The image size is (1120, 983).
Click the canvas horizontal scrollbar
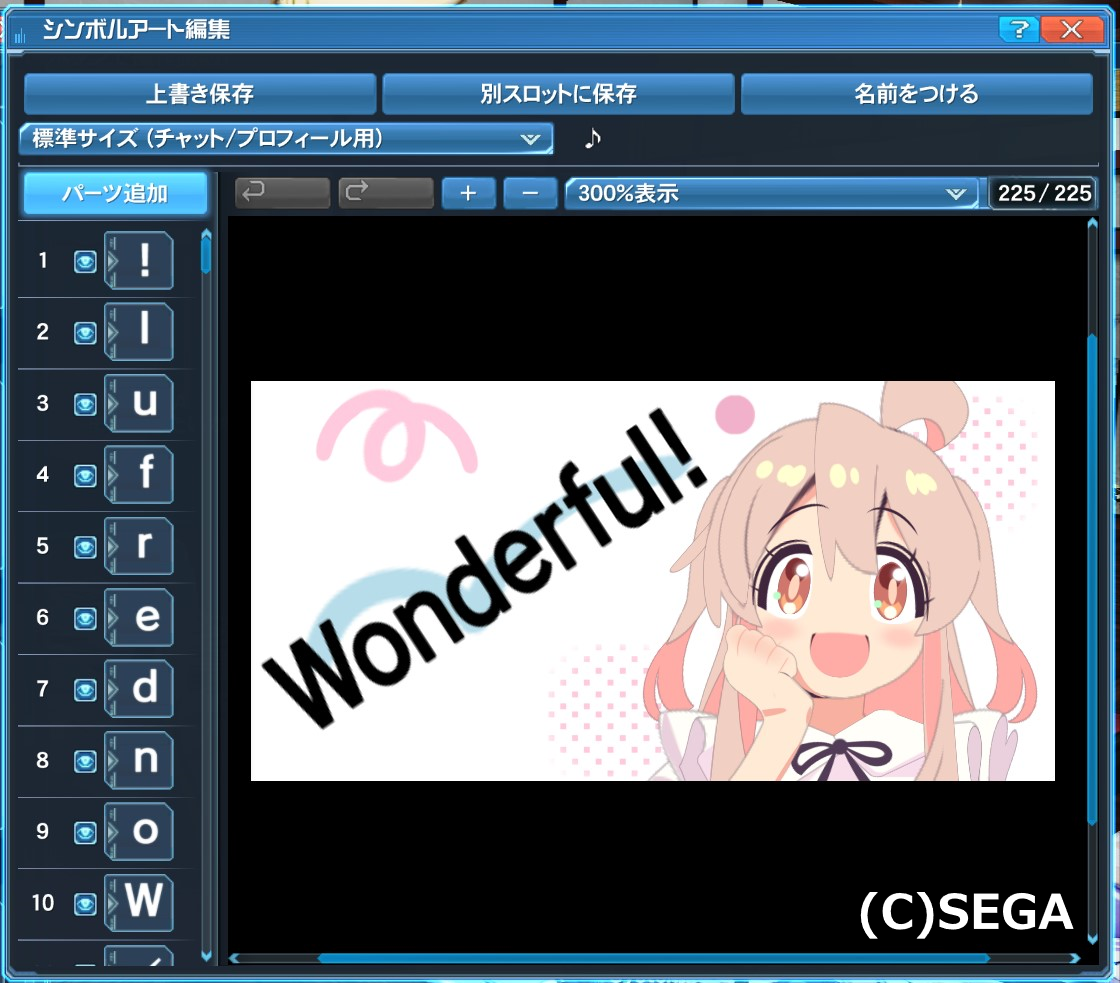click(654, 958)
